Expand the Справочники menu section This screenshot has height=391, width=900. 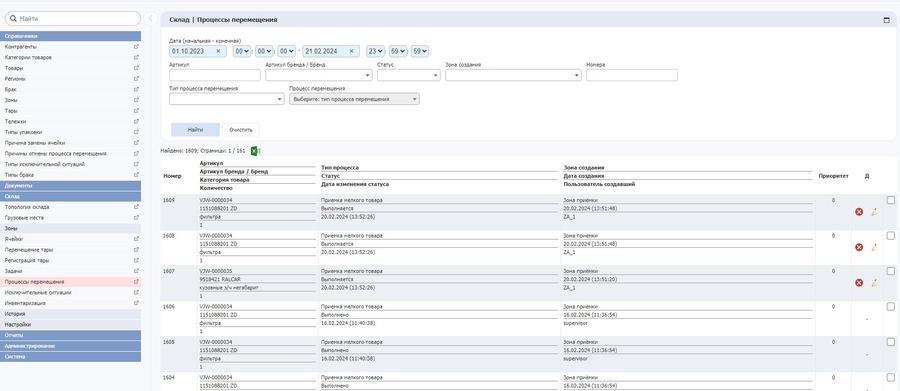coord(71,36)
